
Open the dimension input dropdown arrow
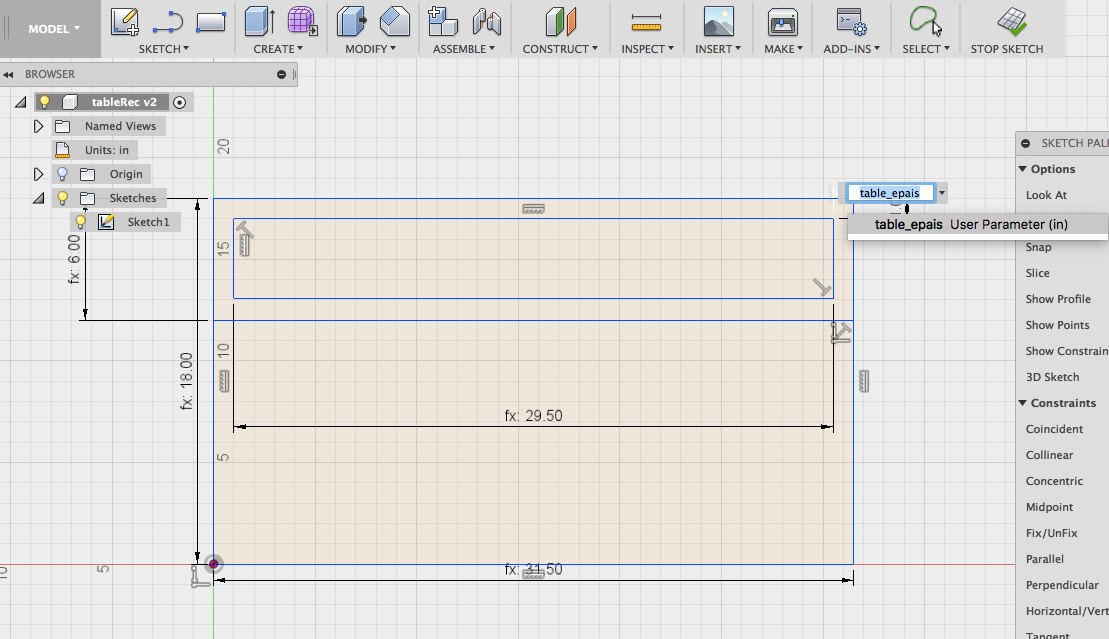pos(942,192)
